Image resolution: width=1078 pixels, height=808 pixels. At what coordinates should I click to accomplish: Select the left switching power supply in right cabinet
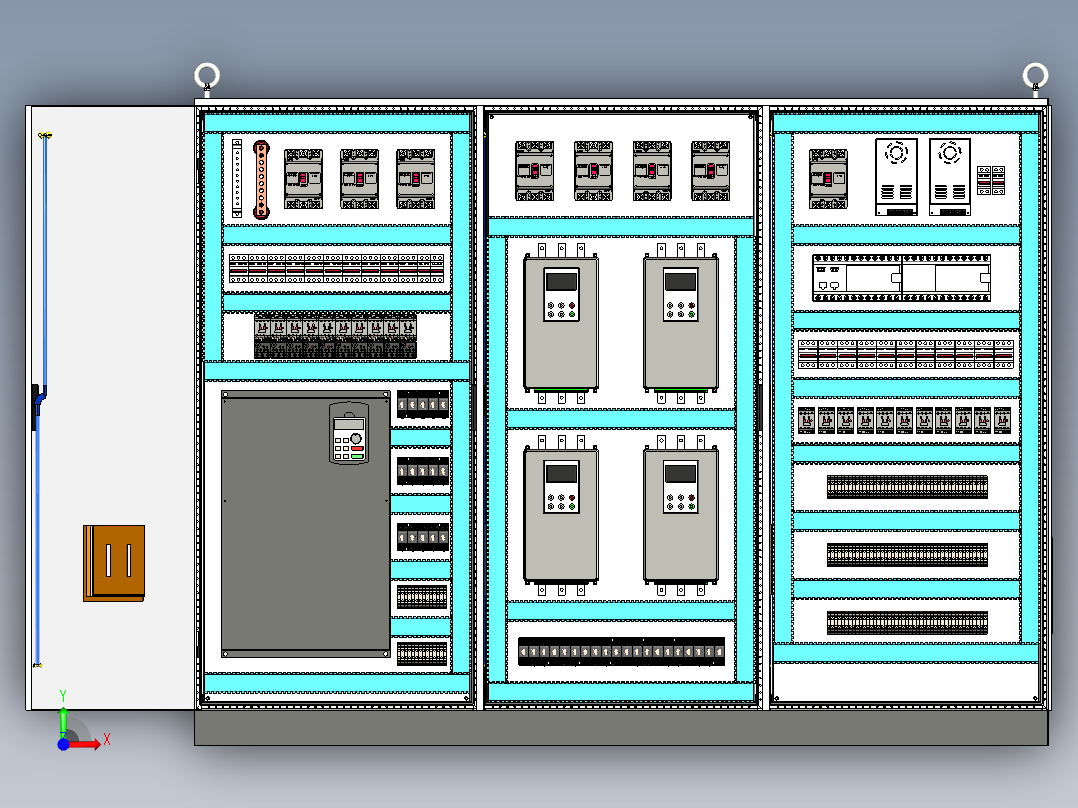point(896,177)
